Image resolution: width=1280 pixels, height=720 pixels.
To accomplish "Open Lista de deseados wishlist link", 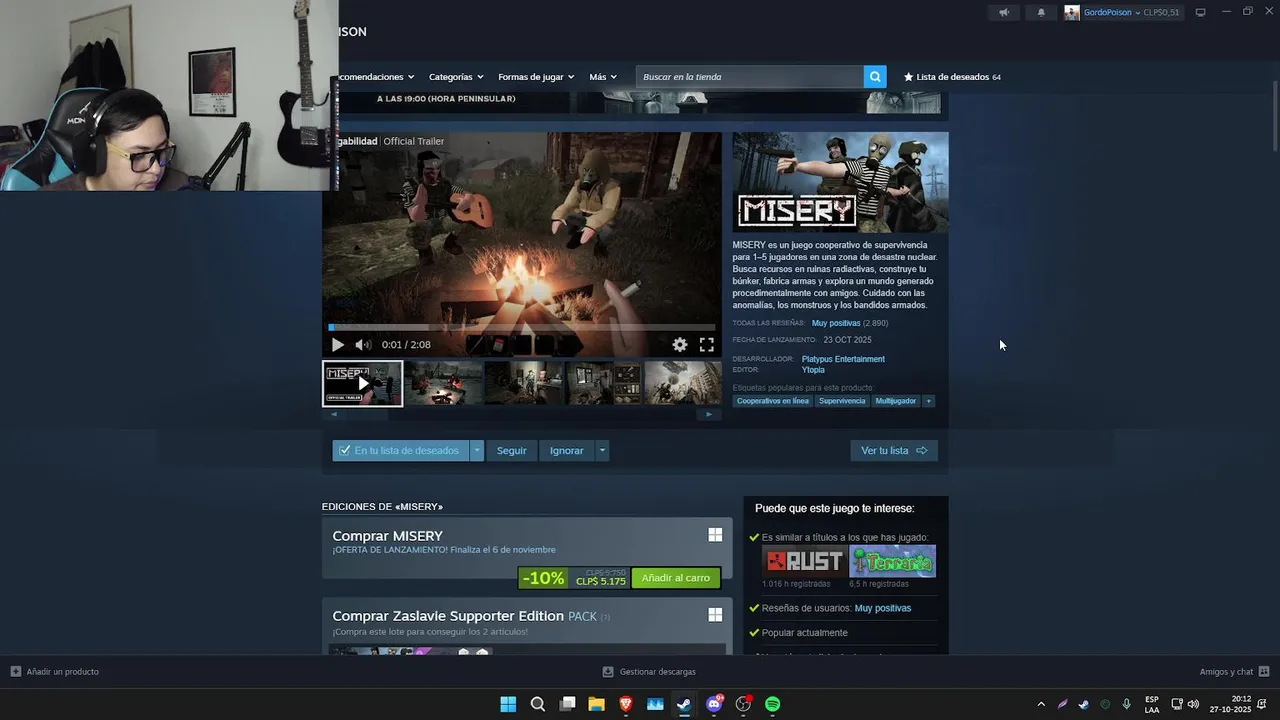I will point(952,77).
